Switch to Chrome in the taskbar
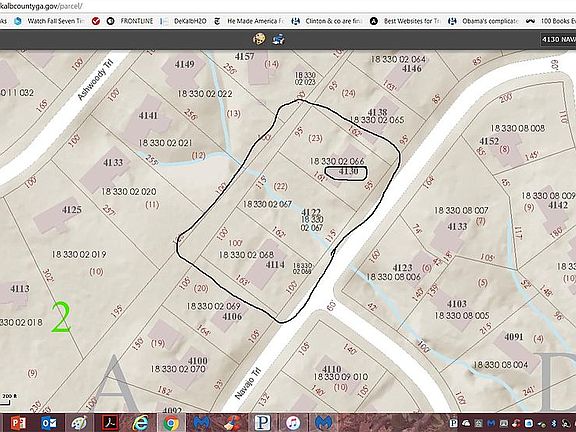This screenshot has height=432, width=576. [x=171, y=423]
